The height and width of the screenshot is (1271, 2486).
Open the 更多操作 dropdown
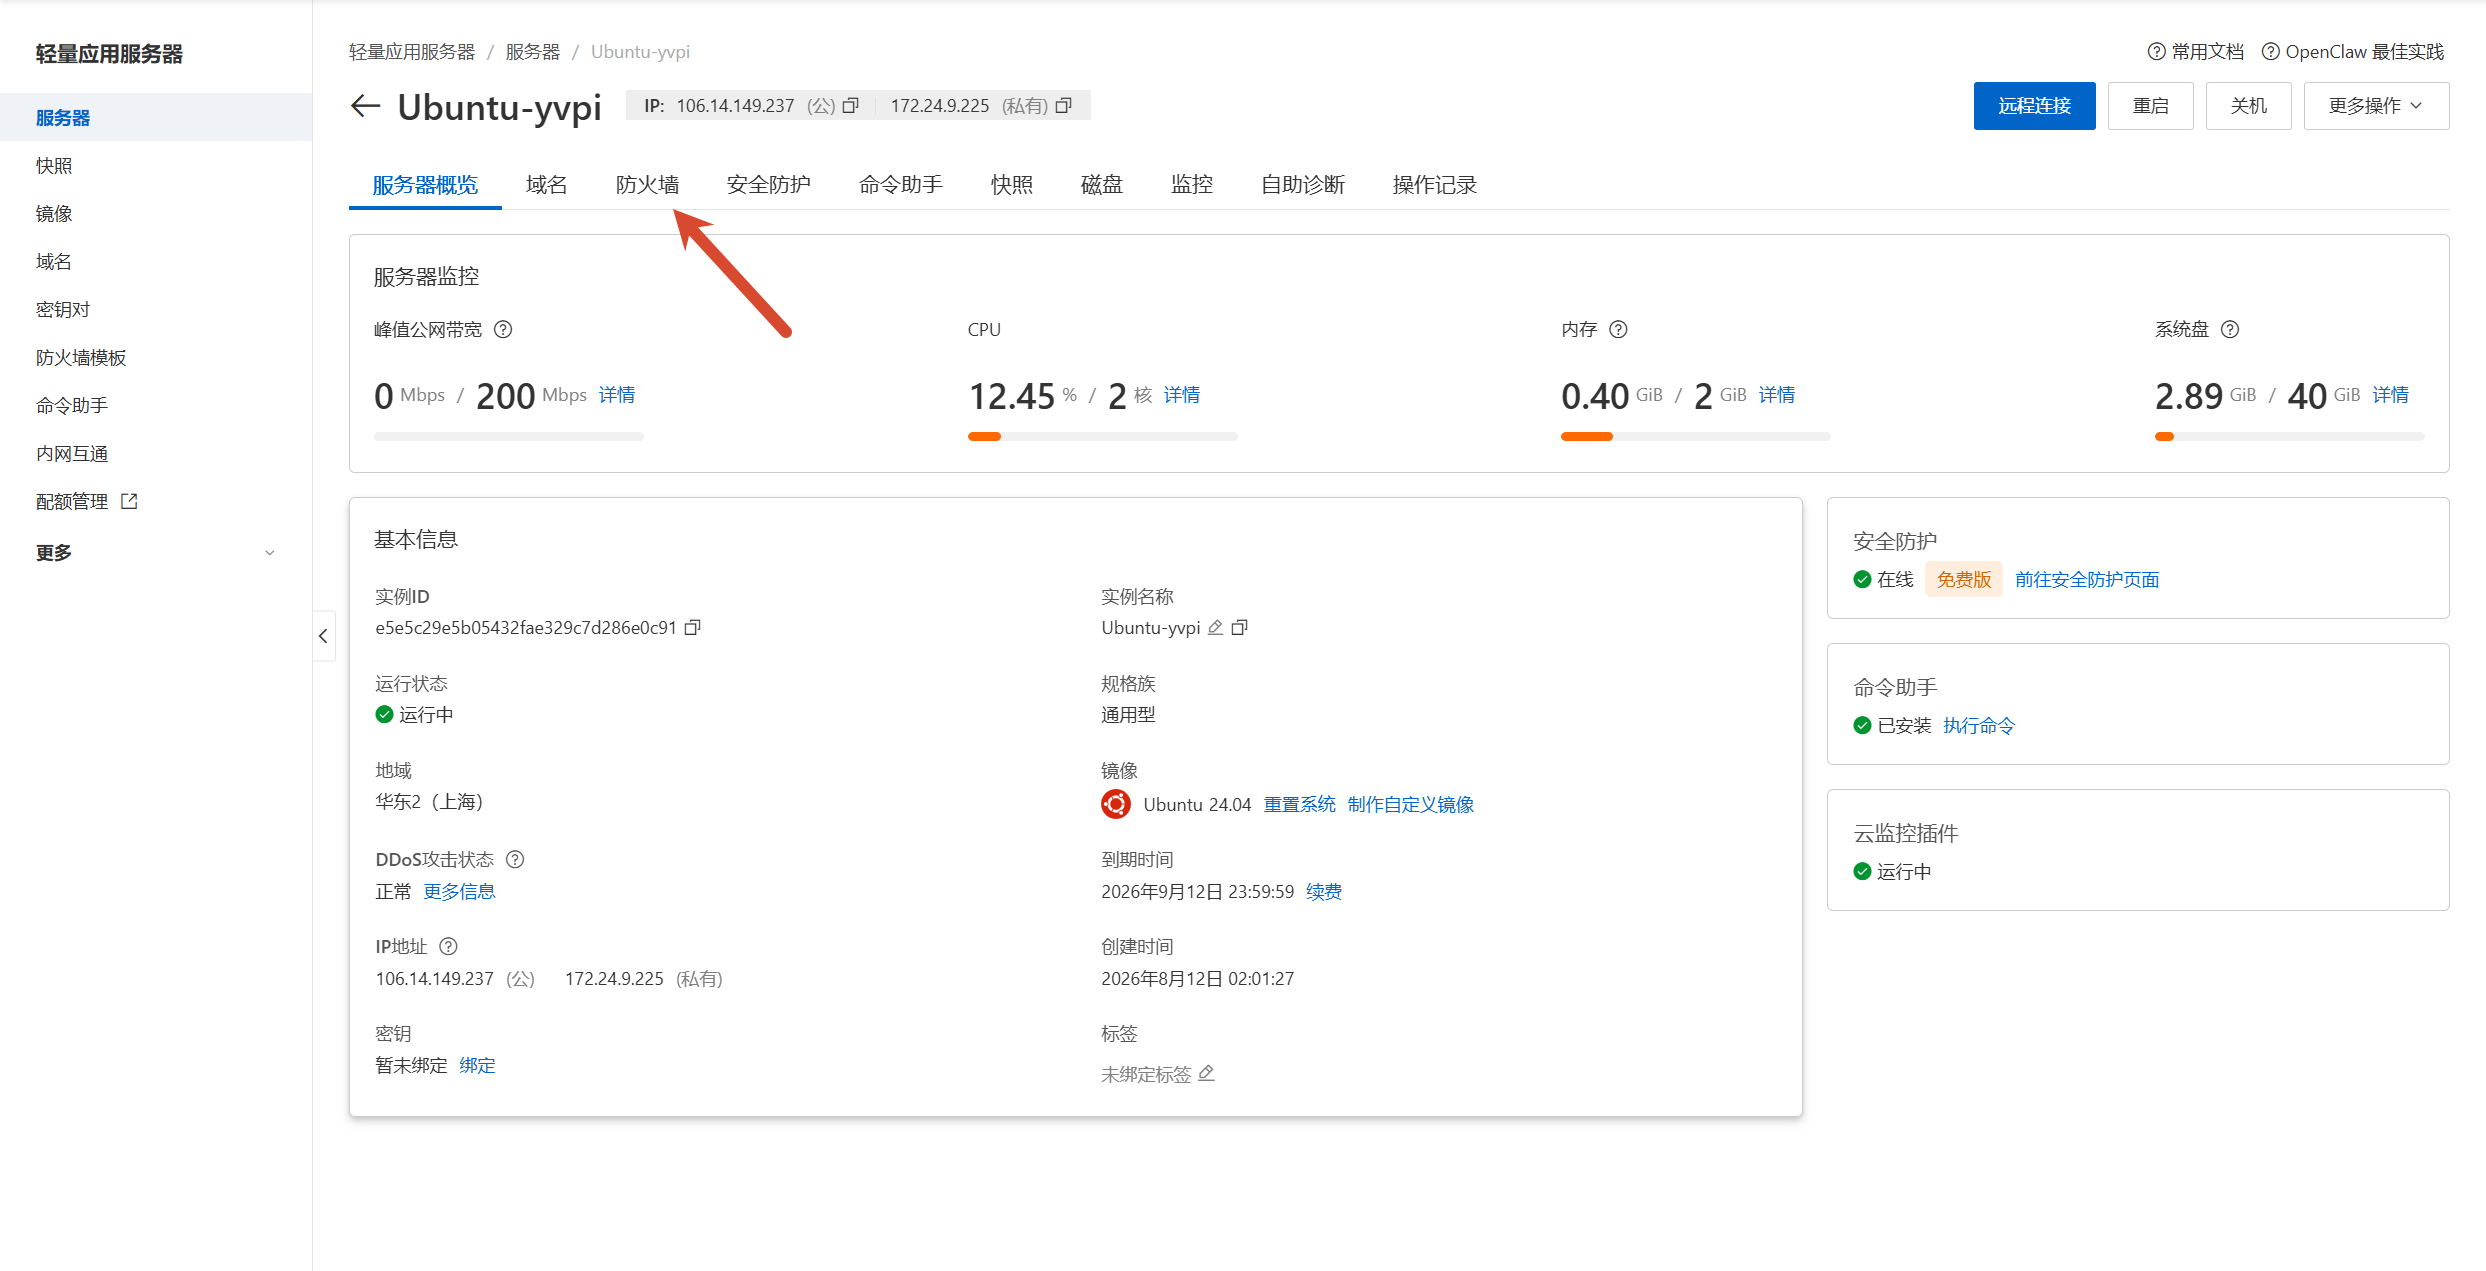tap(2376, 106)
